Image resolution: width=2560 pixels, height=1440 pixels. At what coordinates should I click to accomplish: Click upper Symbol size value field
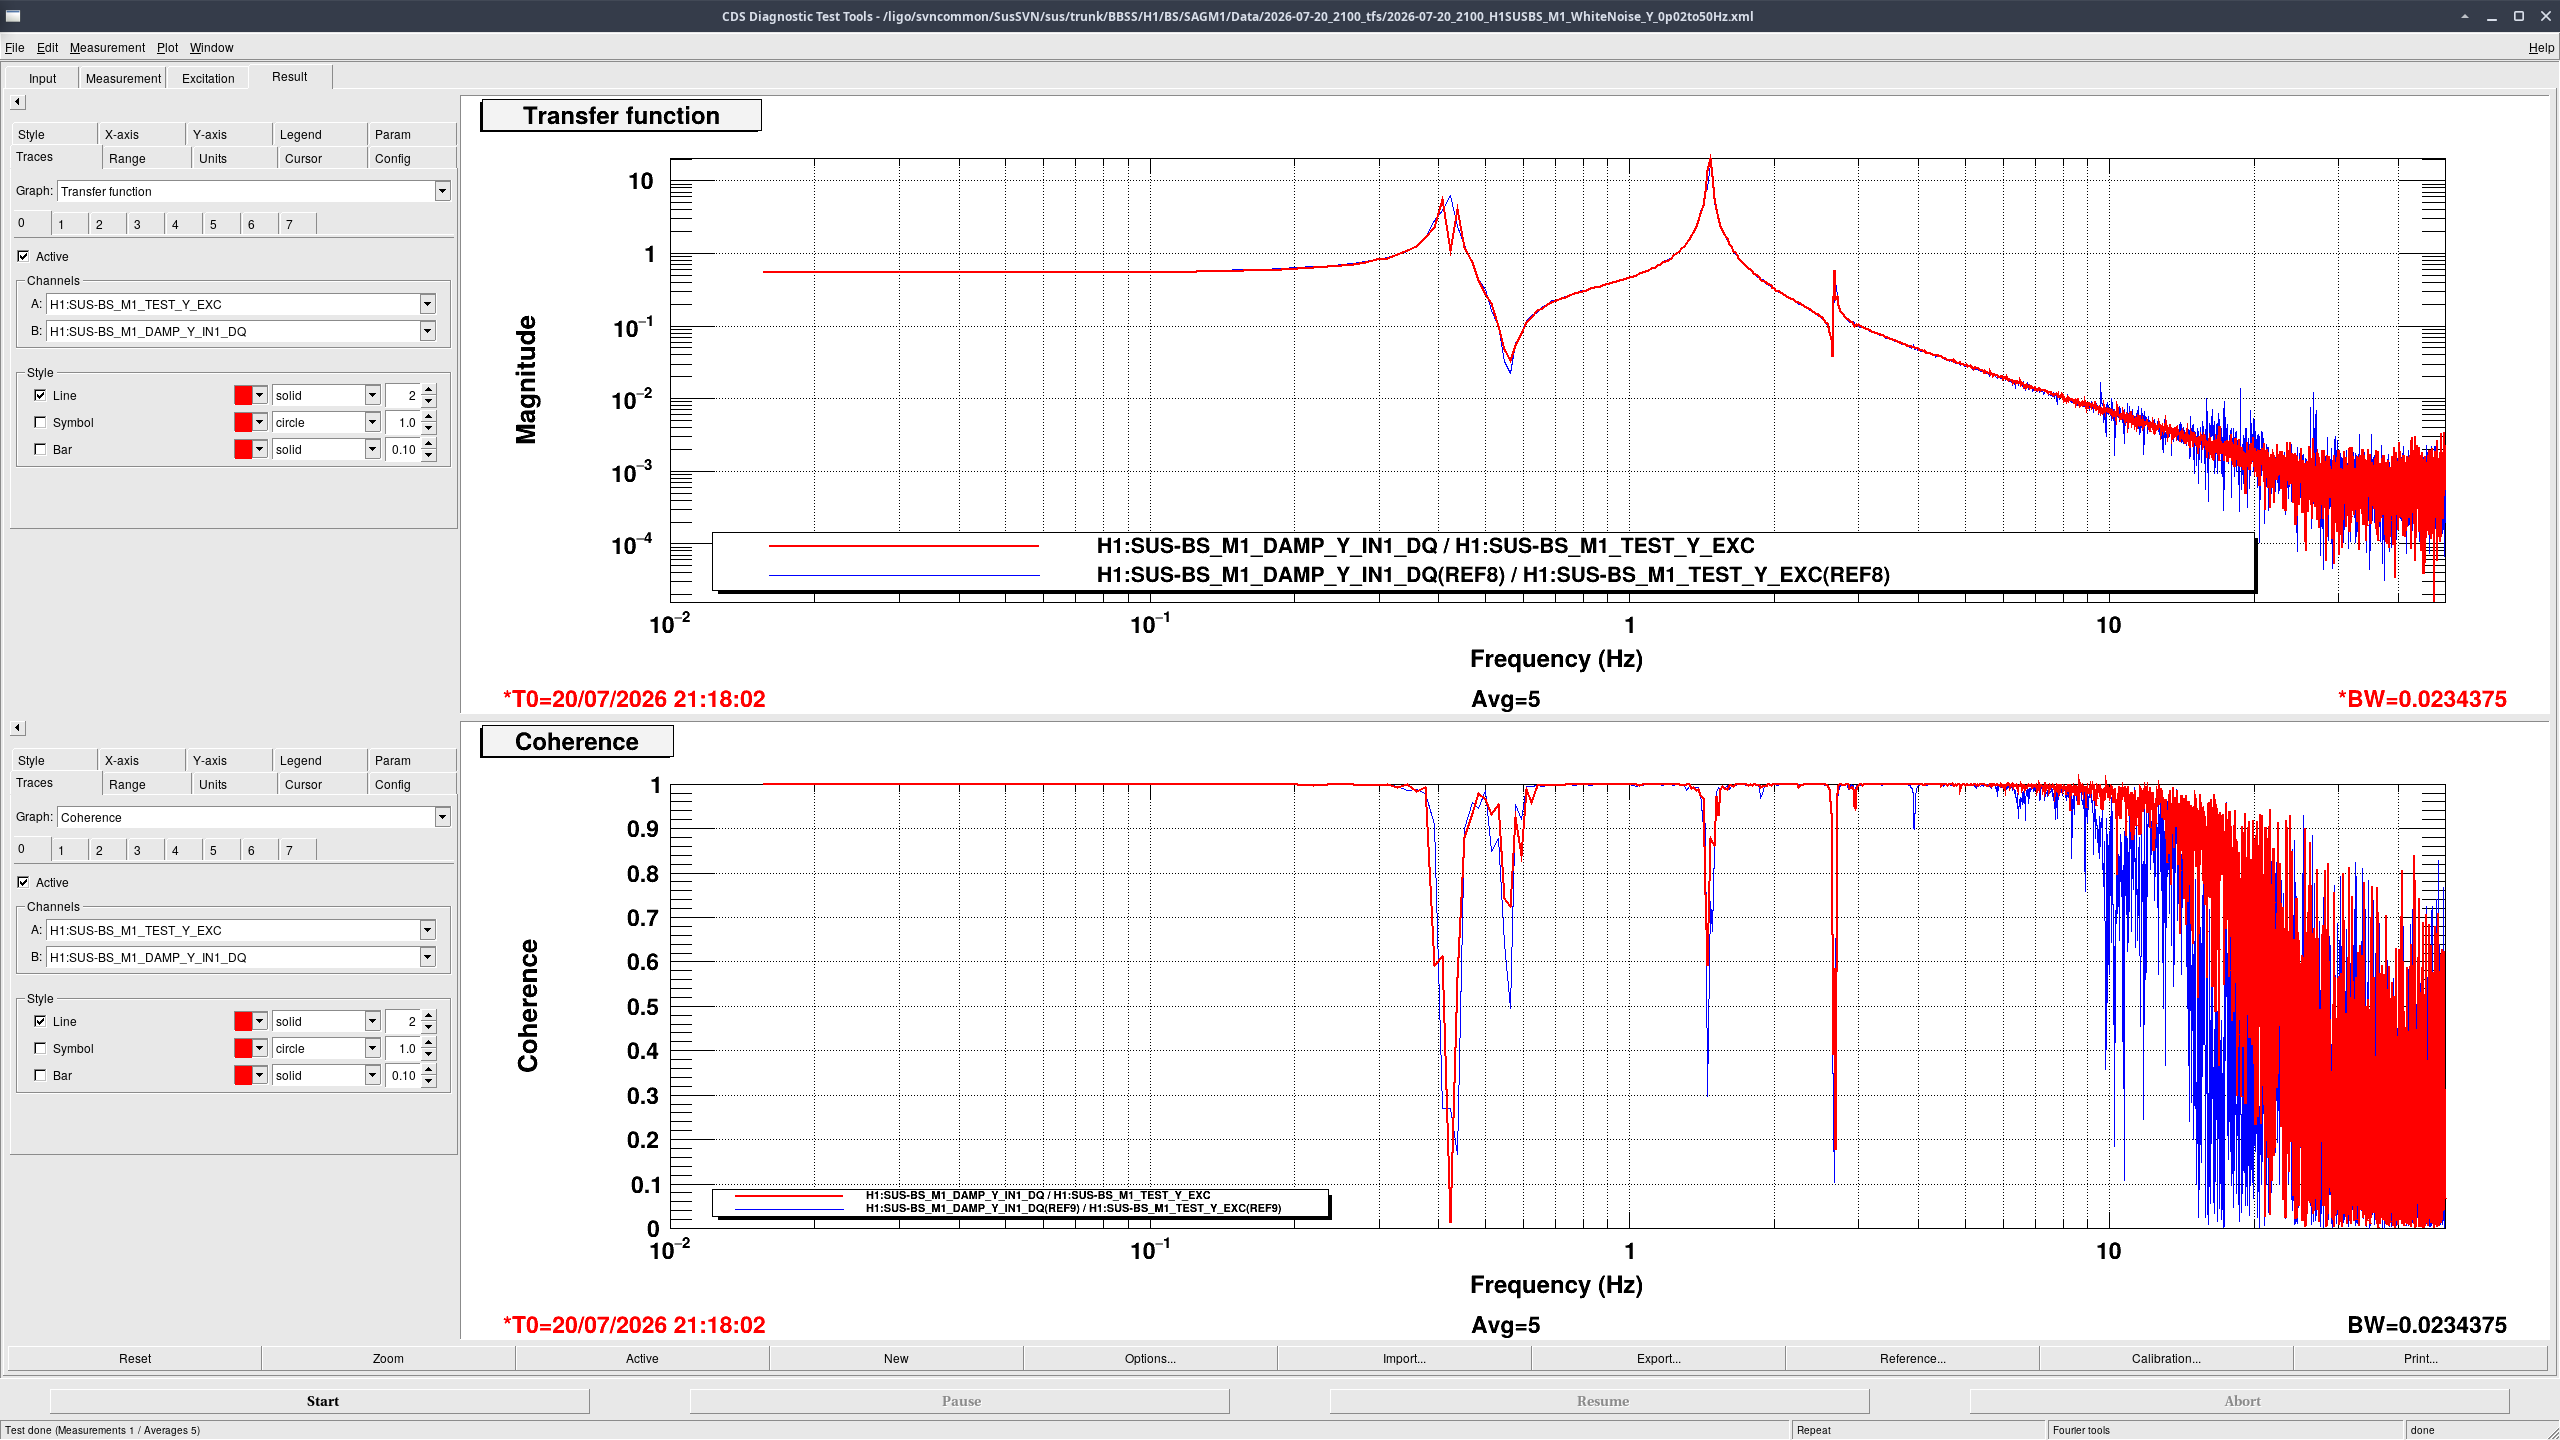pos(404,422)
